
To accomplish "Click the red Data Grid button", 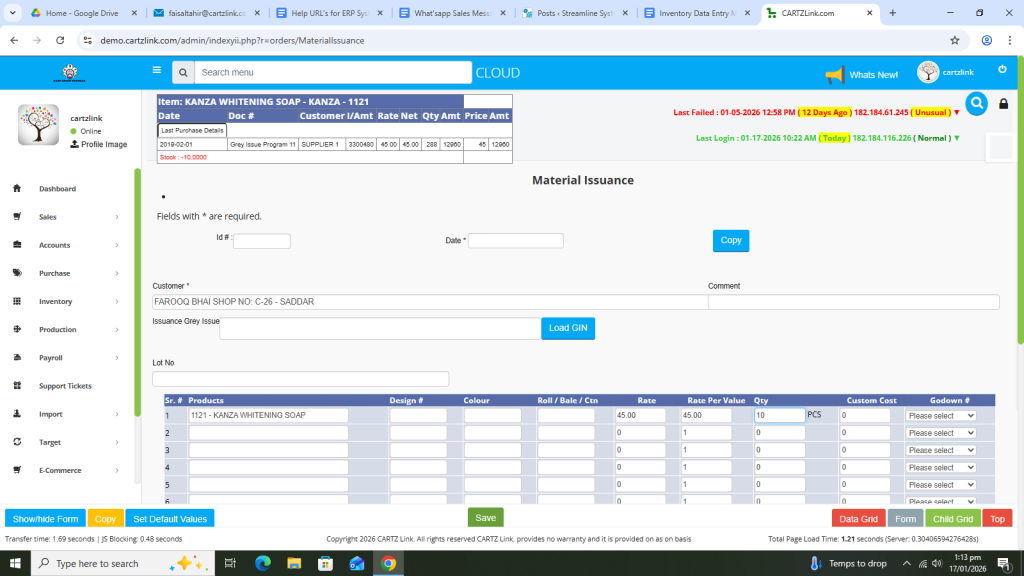I will [858, 518].
